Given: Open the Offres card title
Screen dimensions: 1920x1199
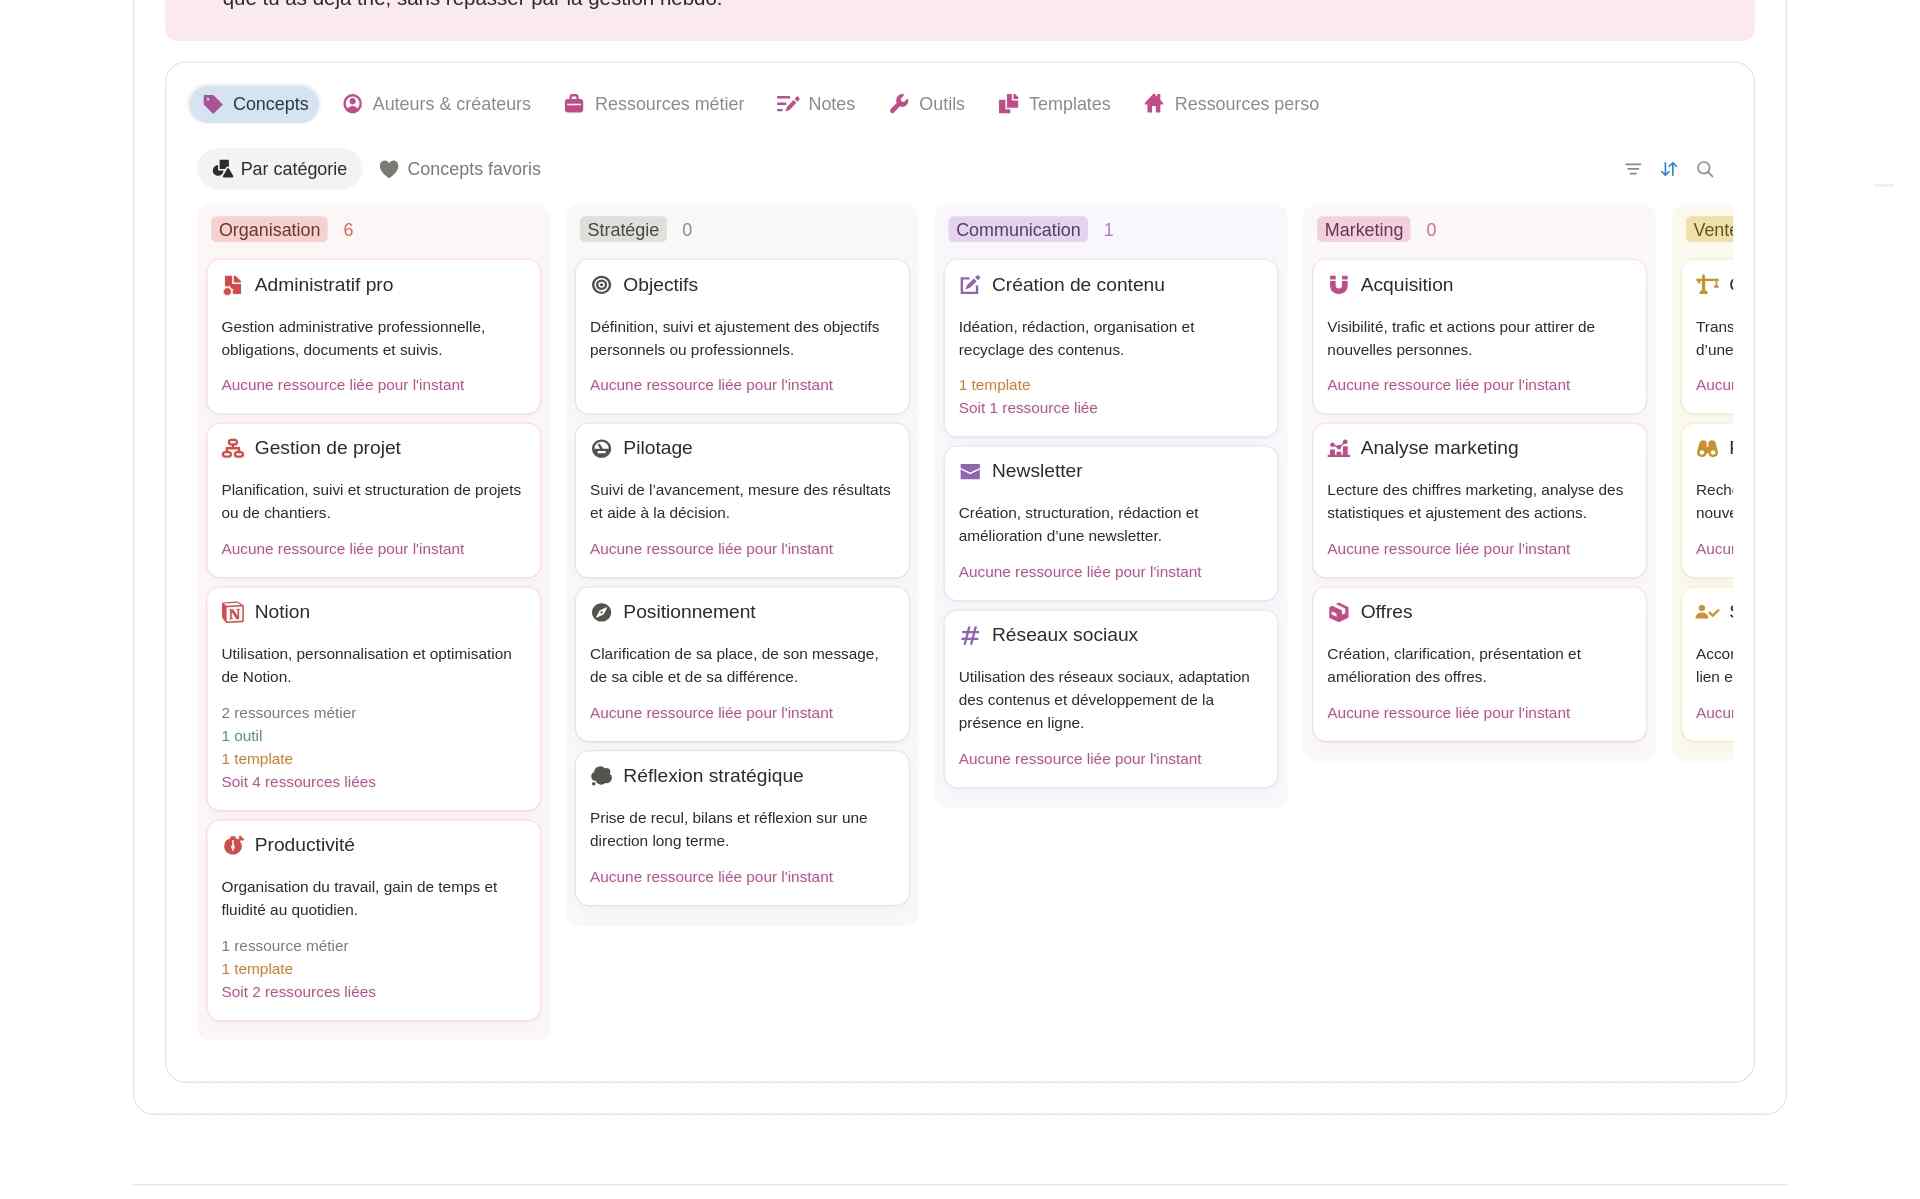Looking at the screenshot, I should [x=1386, y=612].
